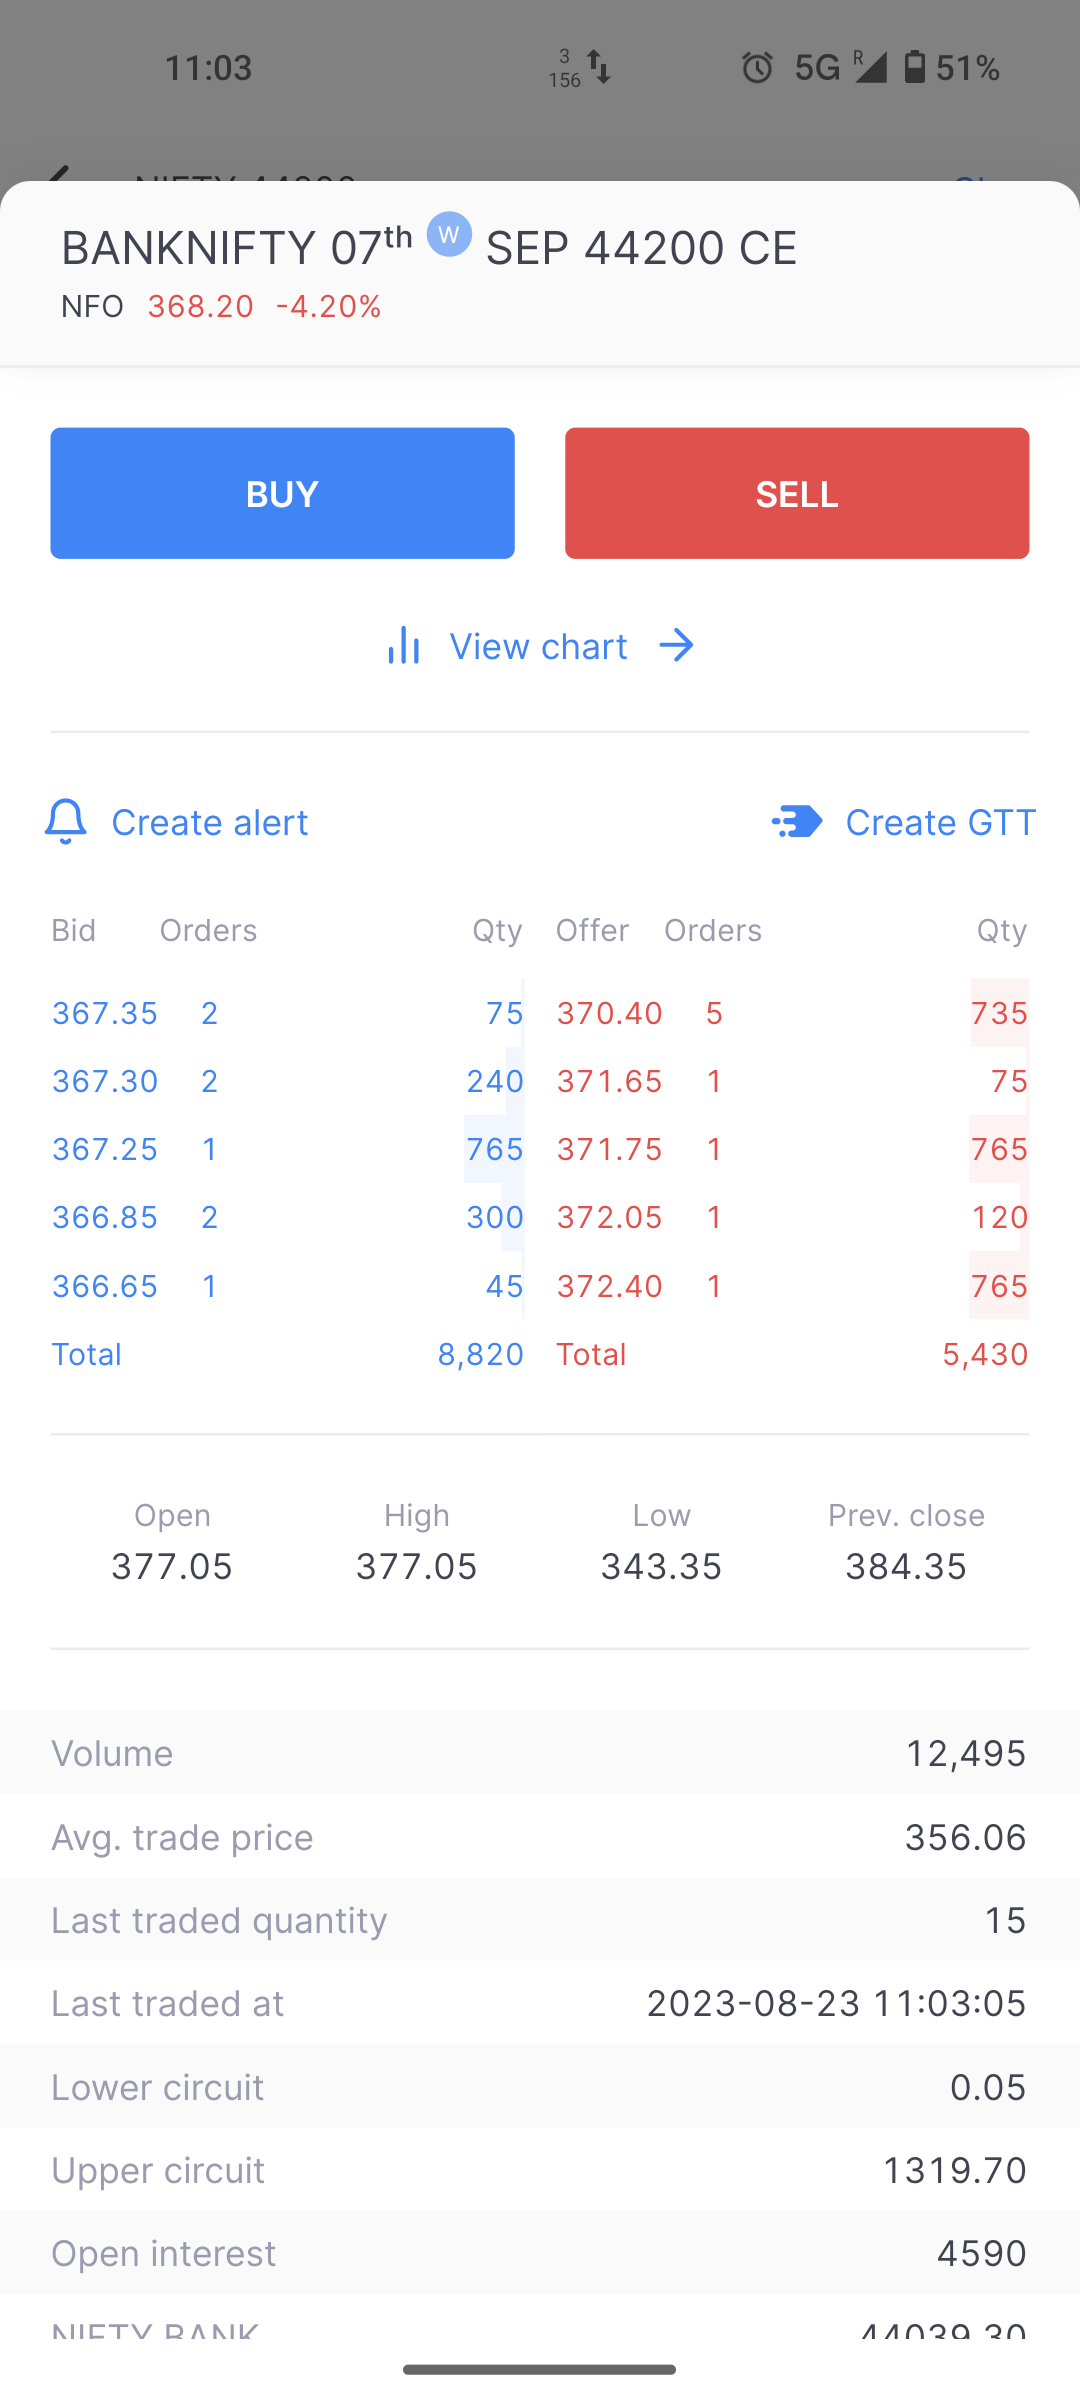Tap bid quantity 240
1080x2400 pixels.
pos(495,1081)
